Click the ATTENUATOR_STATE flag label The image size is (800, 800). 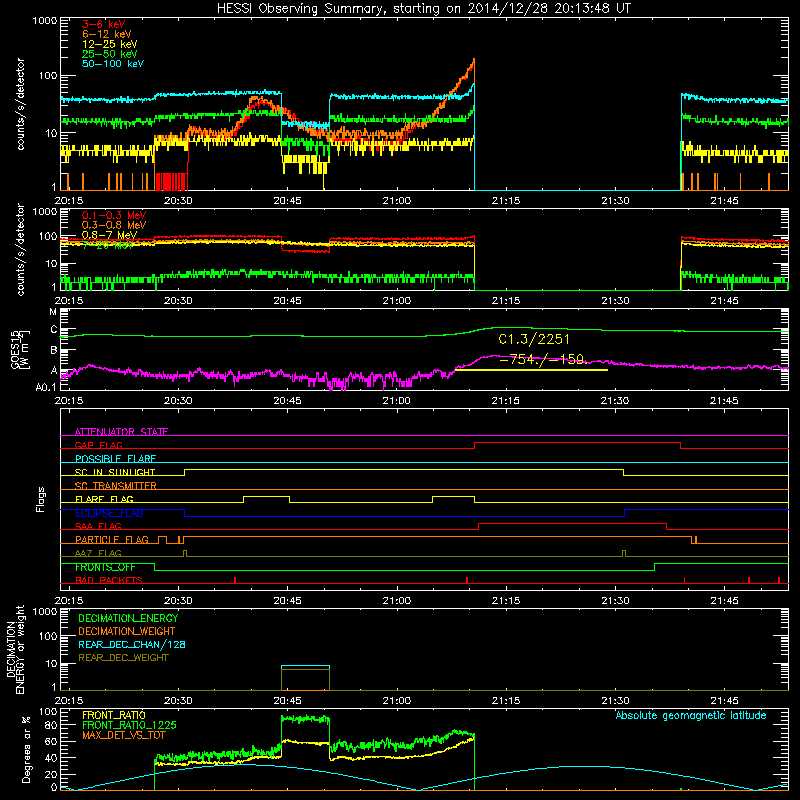coord(121,432)
